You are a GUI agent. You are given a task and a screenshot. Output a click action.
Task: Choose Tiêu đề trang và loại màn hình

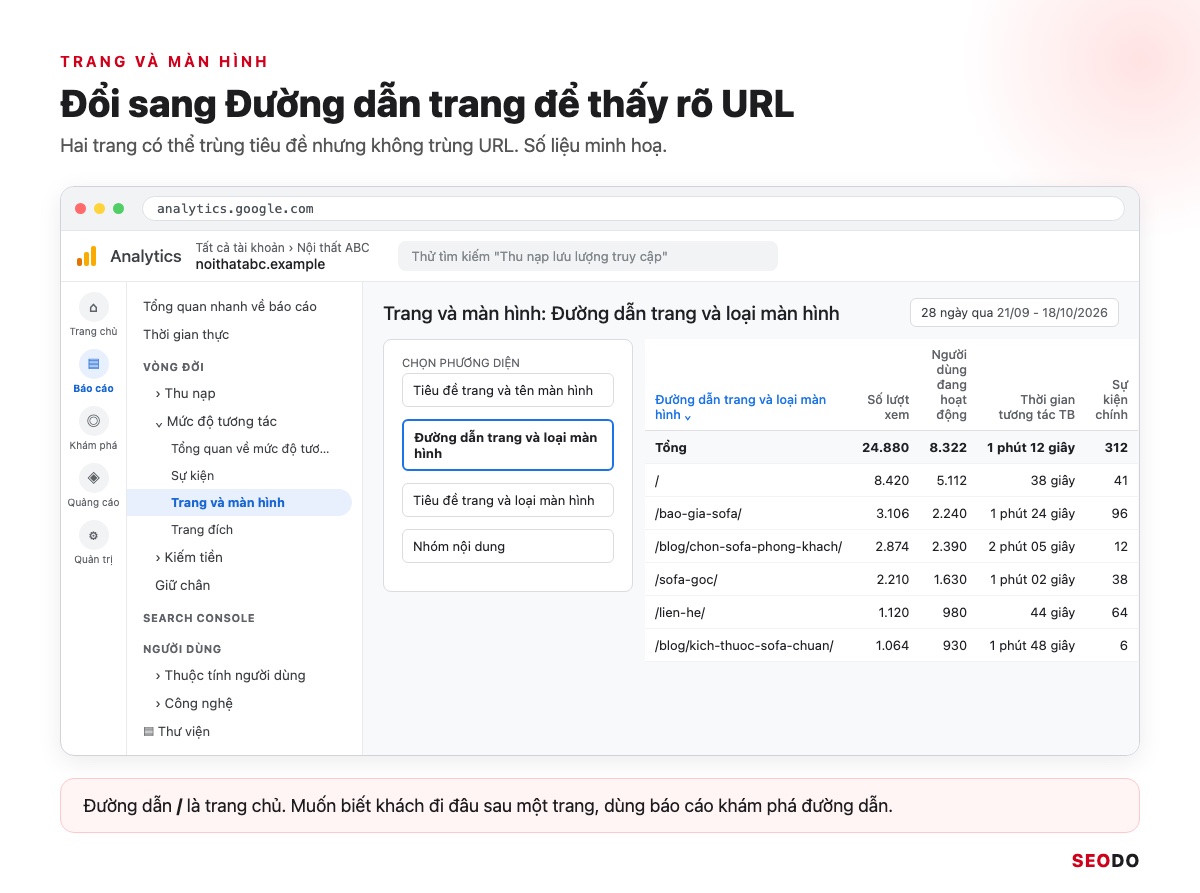tap(508, 500)
